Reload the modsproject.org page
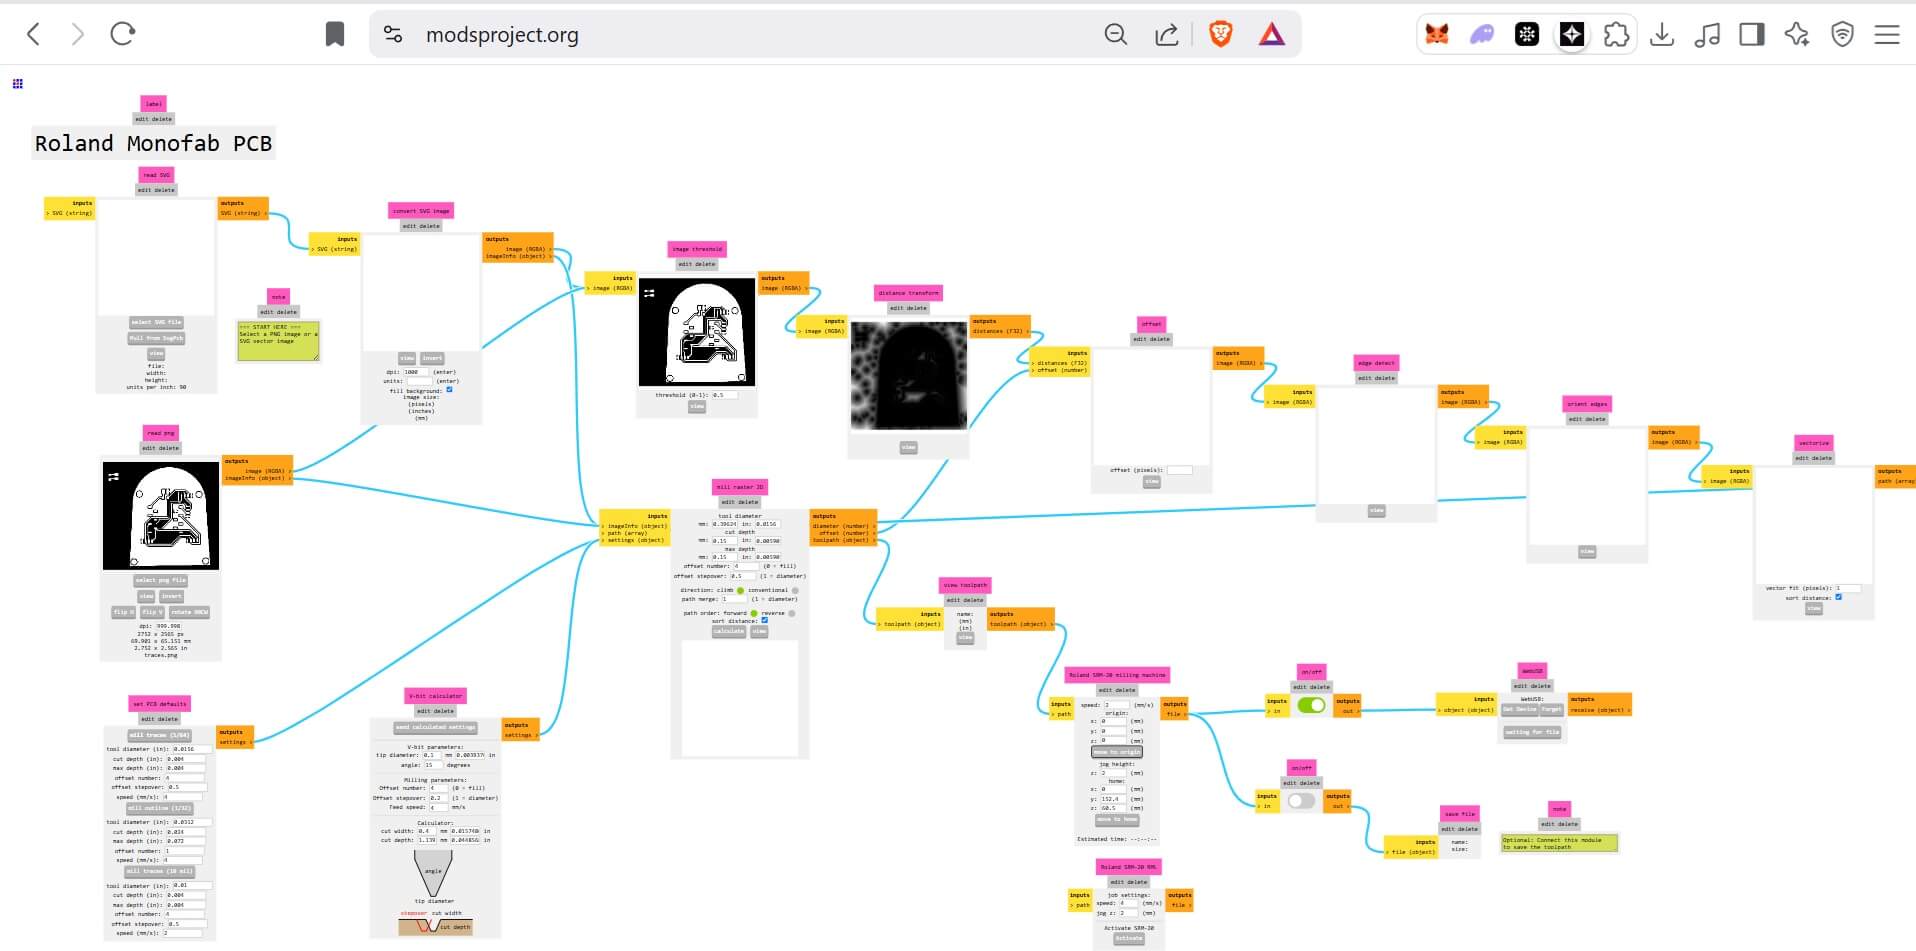 [123, 34]
